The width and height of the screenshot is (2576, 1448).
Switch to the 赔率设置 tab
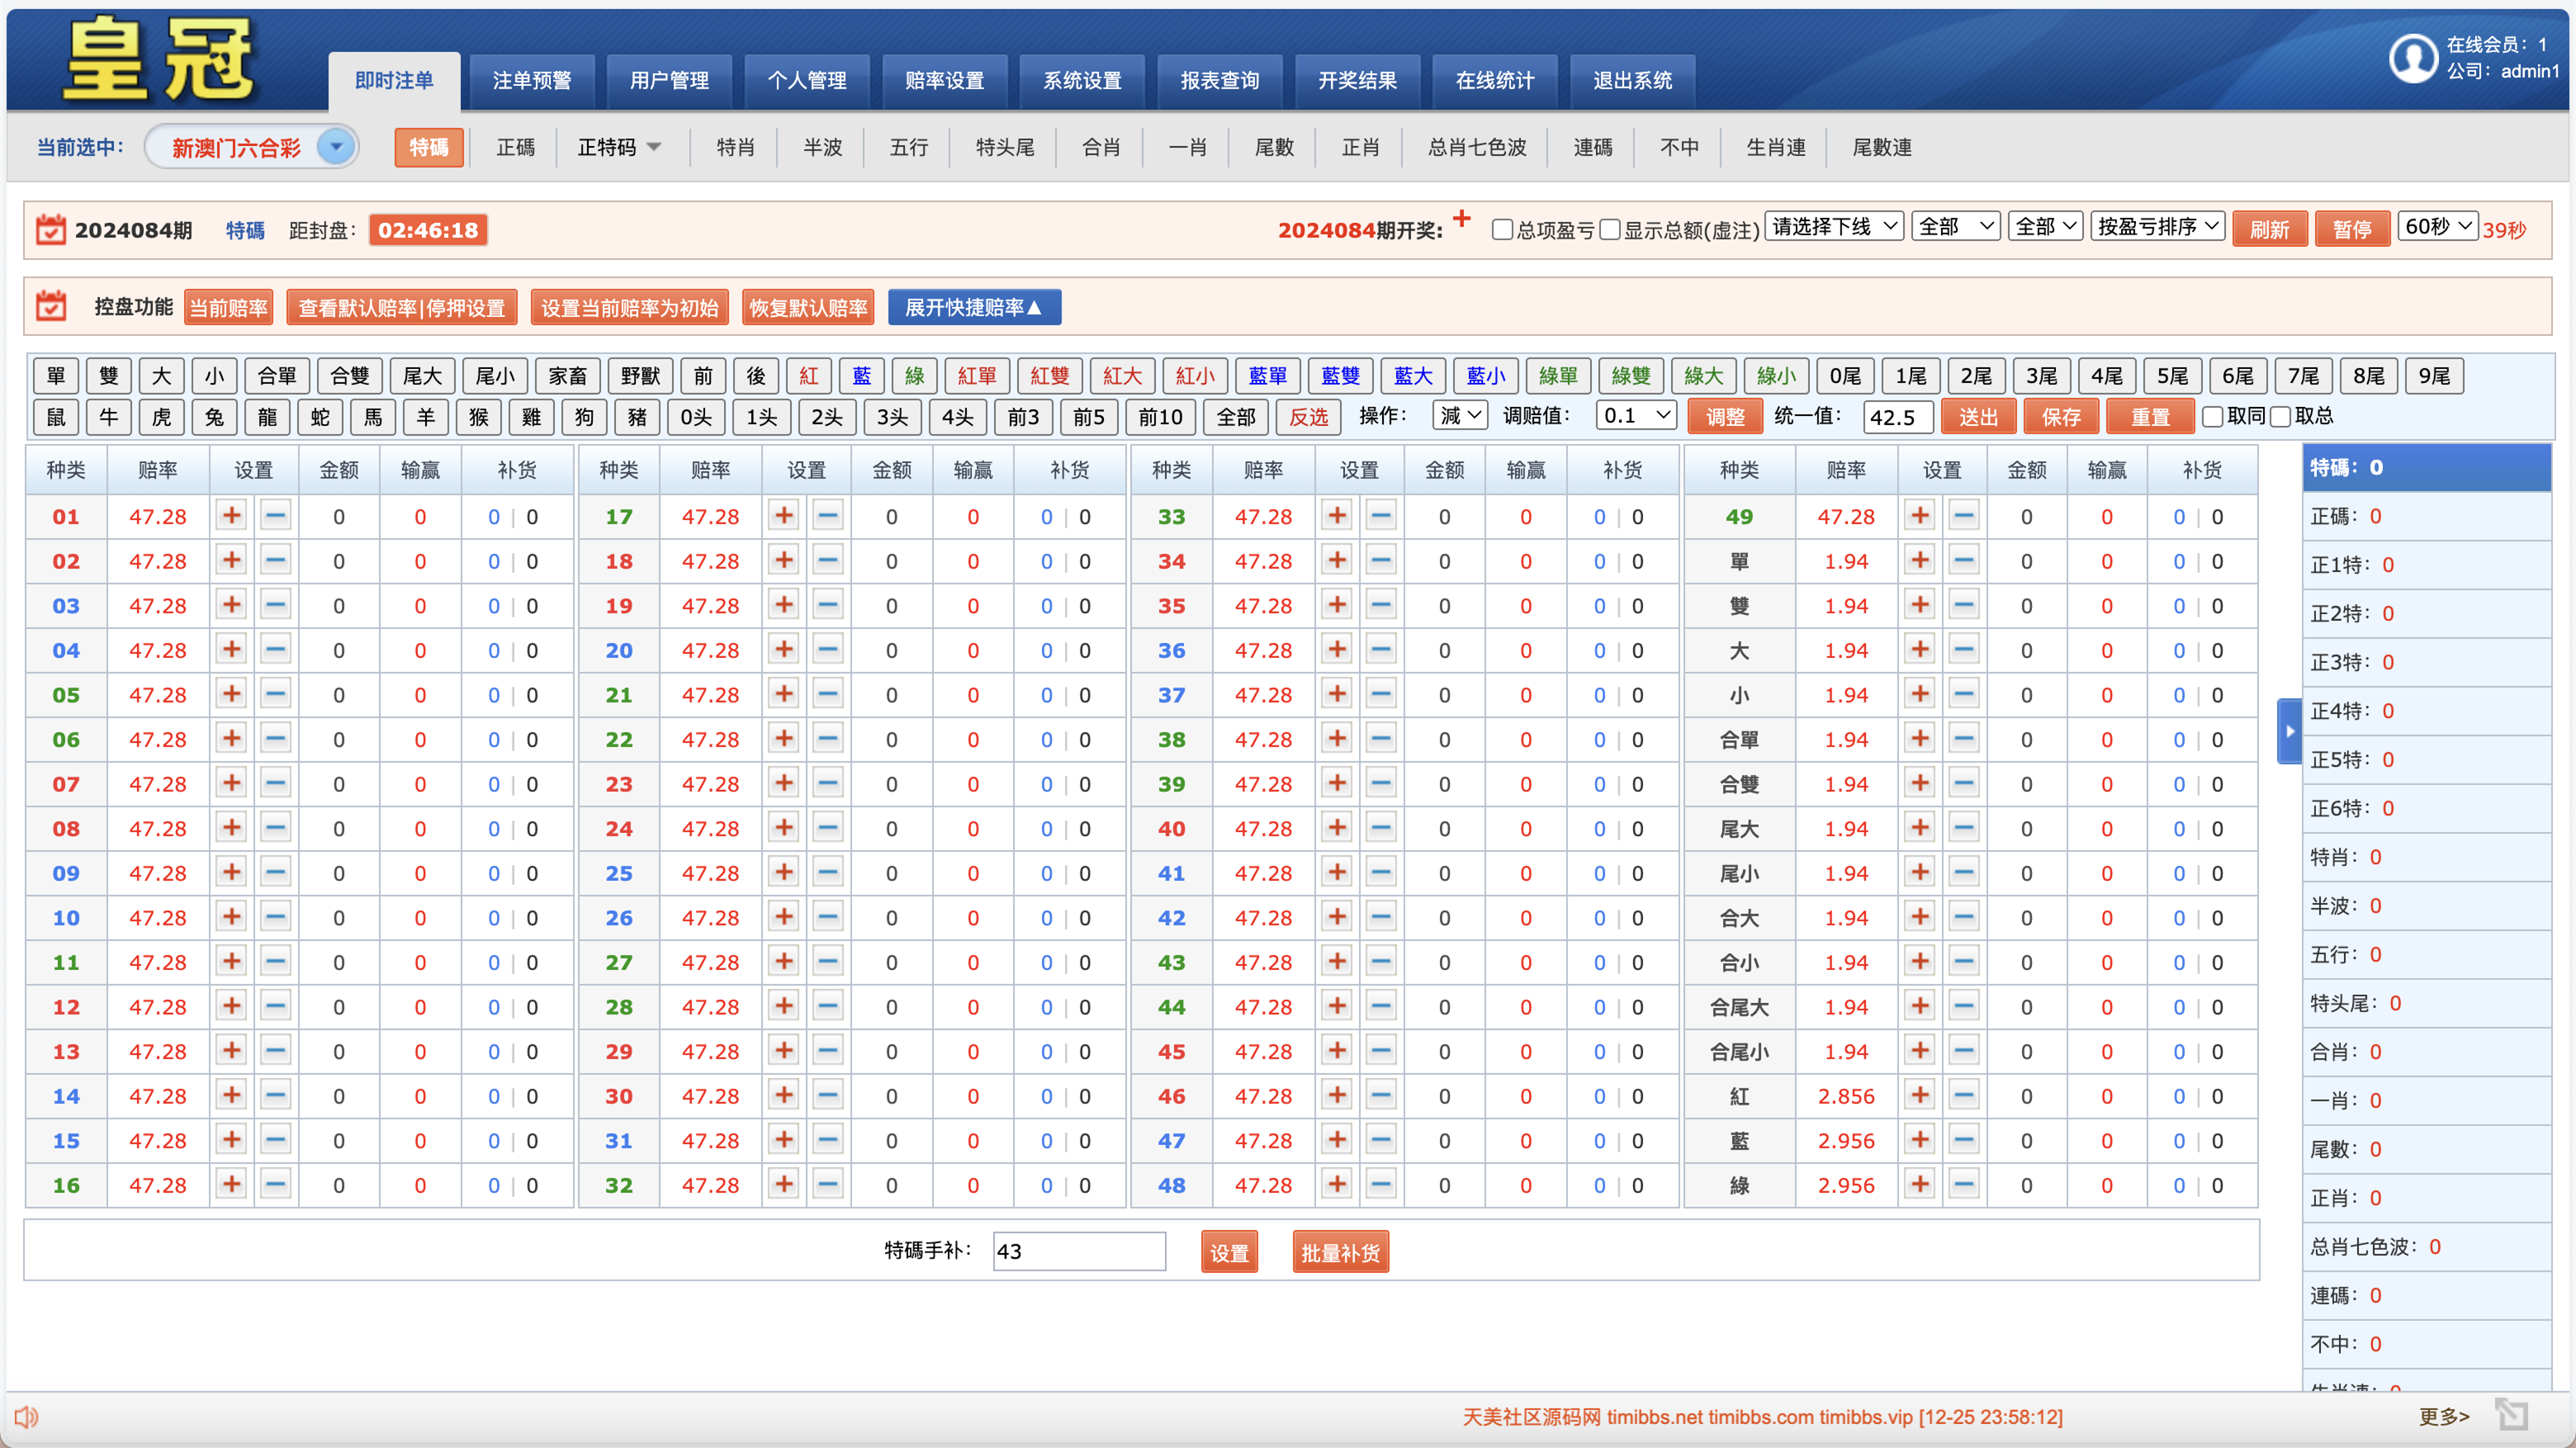(944, 80)
